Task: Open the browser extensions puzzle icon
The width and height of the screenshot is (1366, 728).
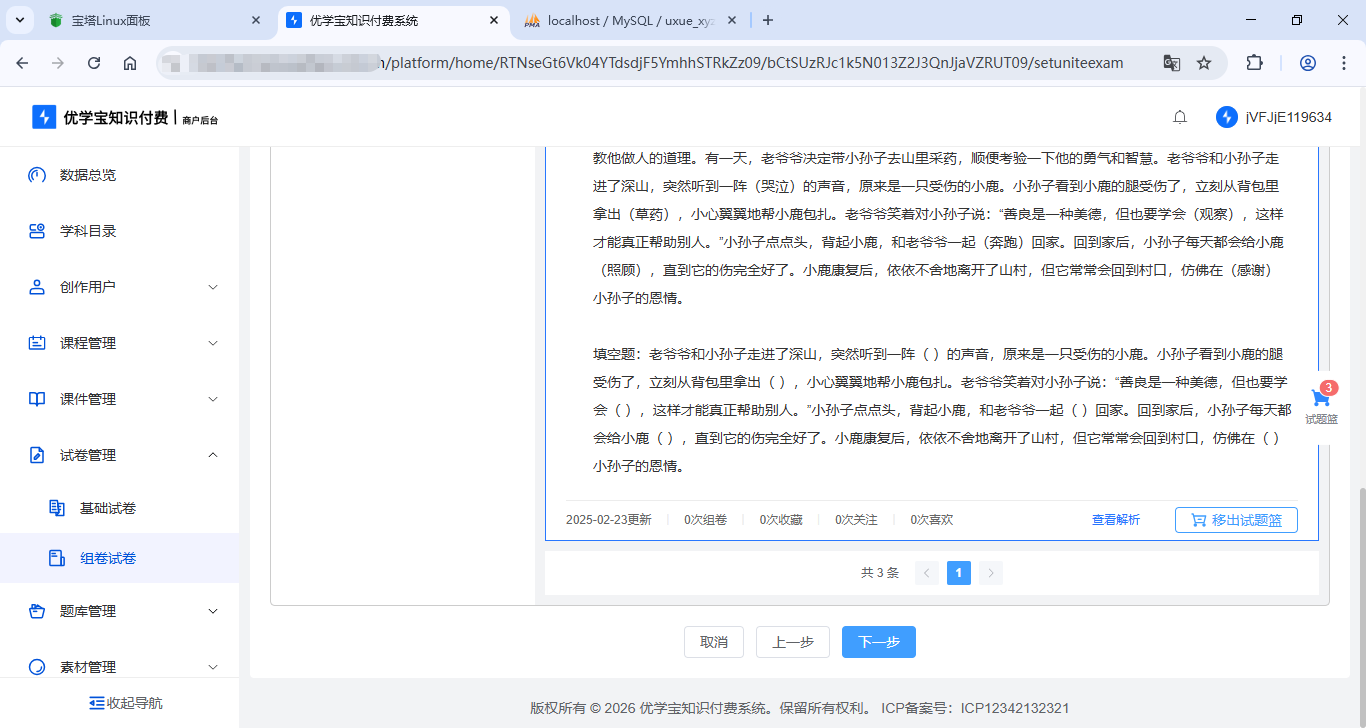Action: coord(1254,62)
